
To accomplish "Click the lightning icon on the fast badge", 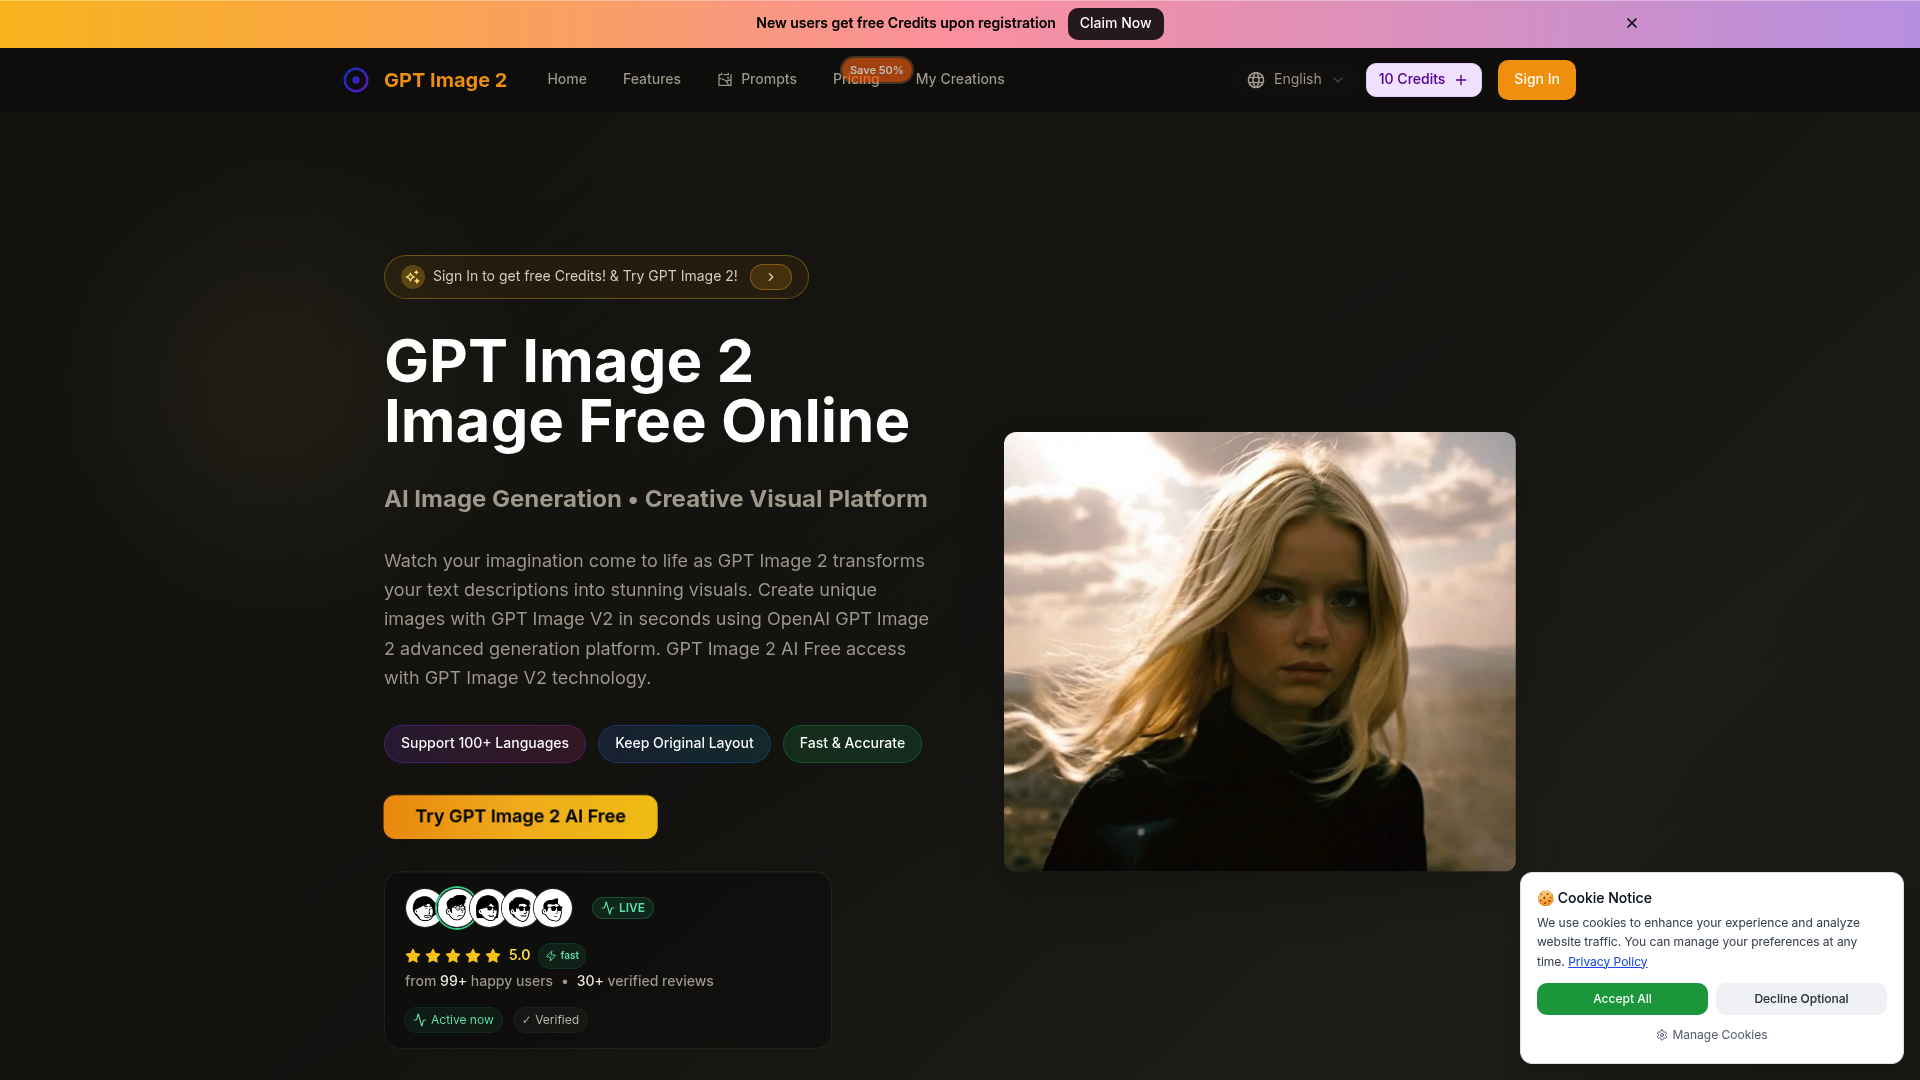I will point(551,955).
